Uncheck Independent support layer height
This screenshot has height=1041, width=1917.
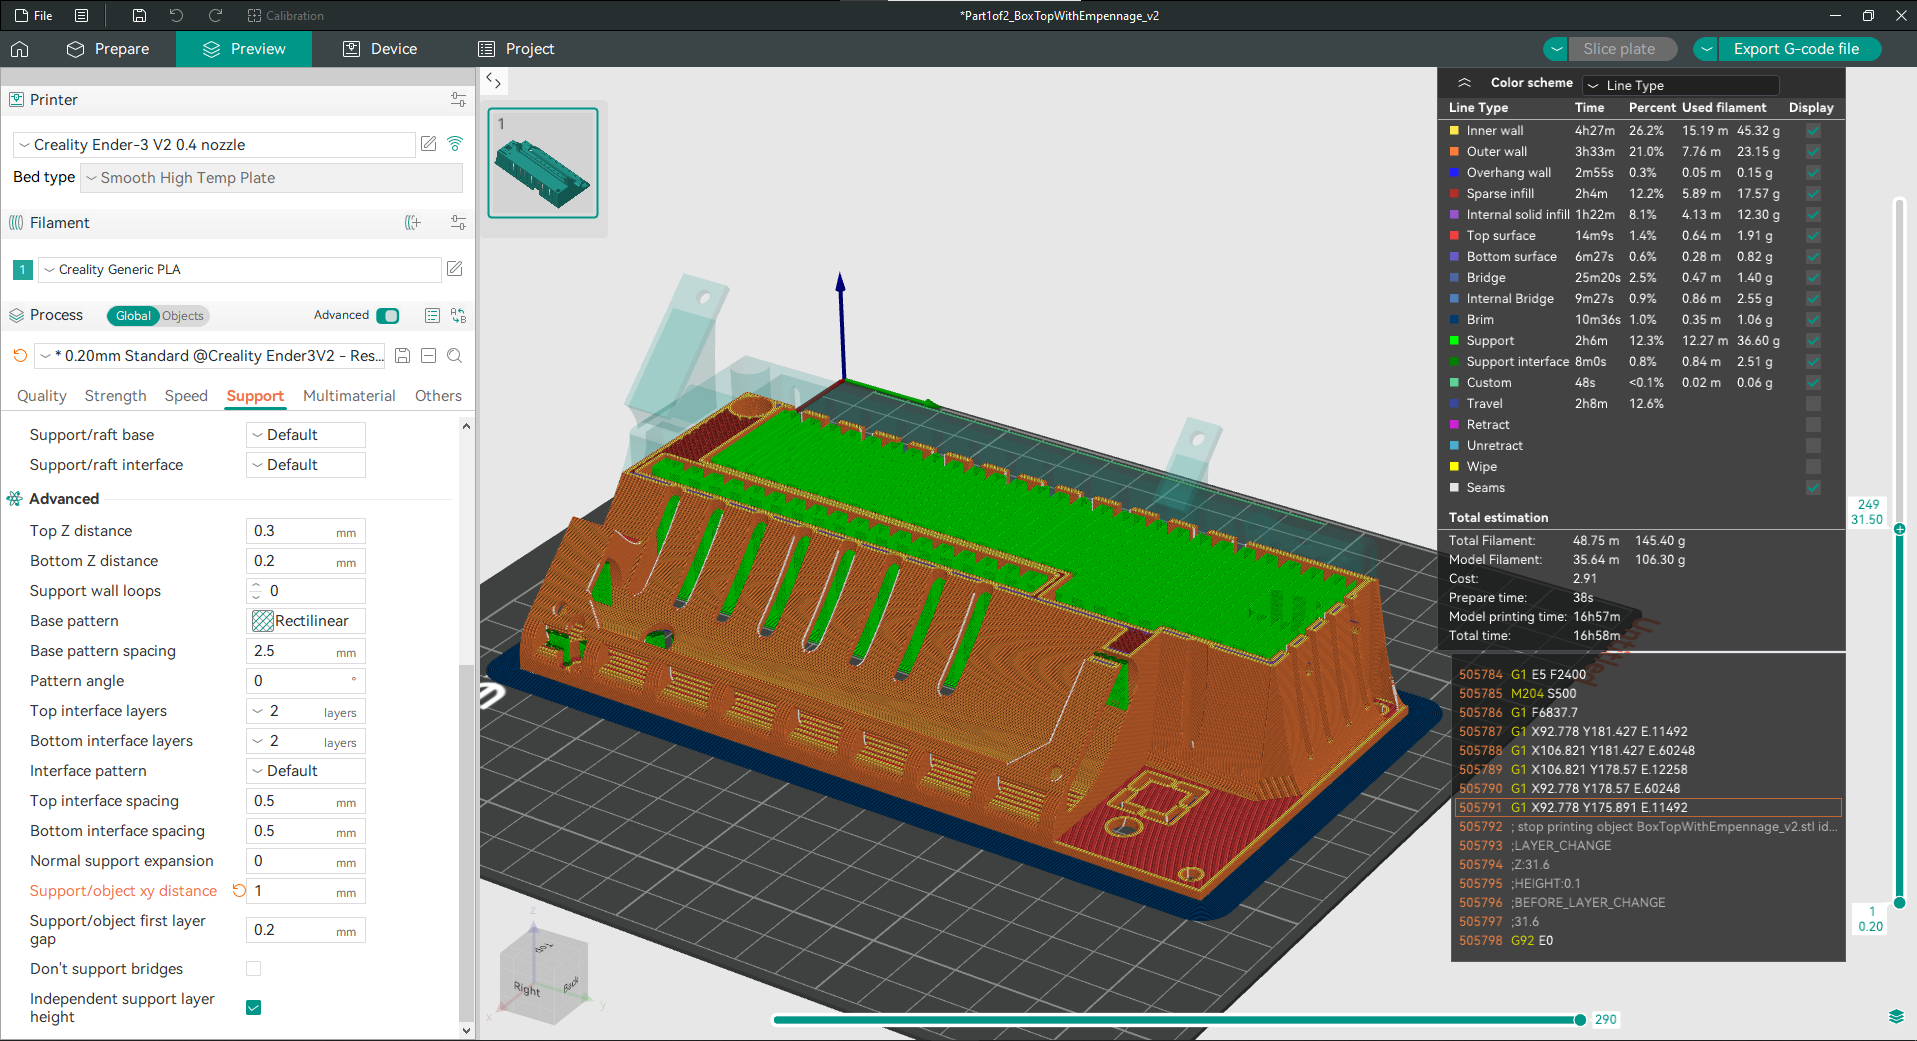pyautogui.click(x=254, y=1007)
